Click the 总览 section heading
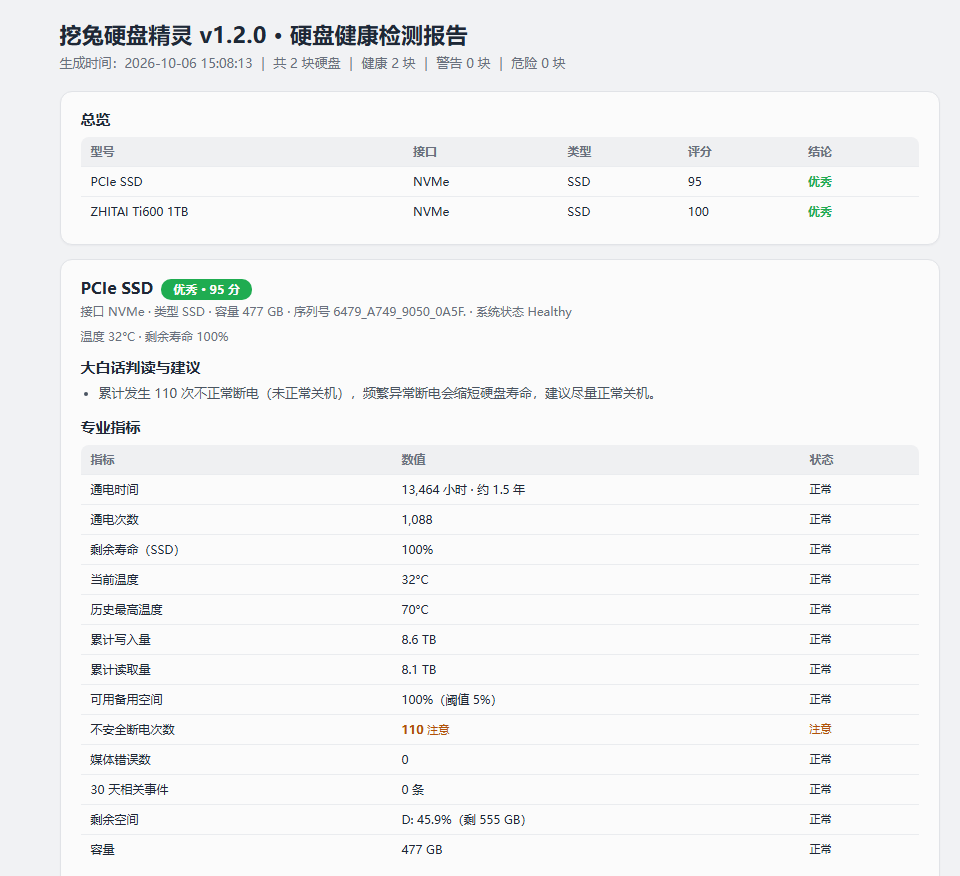This screenshot has width=960, height=876. pyautogui.click(x=95, y=119)
